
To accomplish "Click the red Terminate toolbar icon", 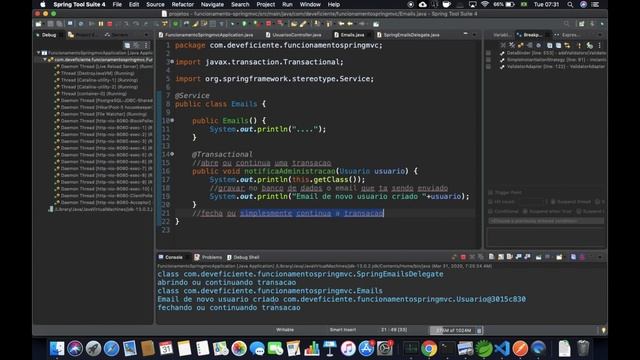I will point(109,24).
